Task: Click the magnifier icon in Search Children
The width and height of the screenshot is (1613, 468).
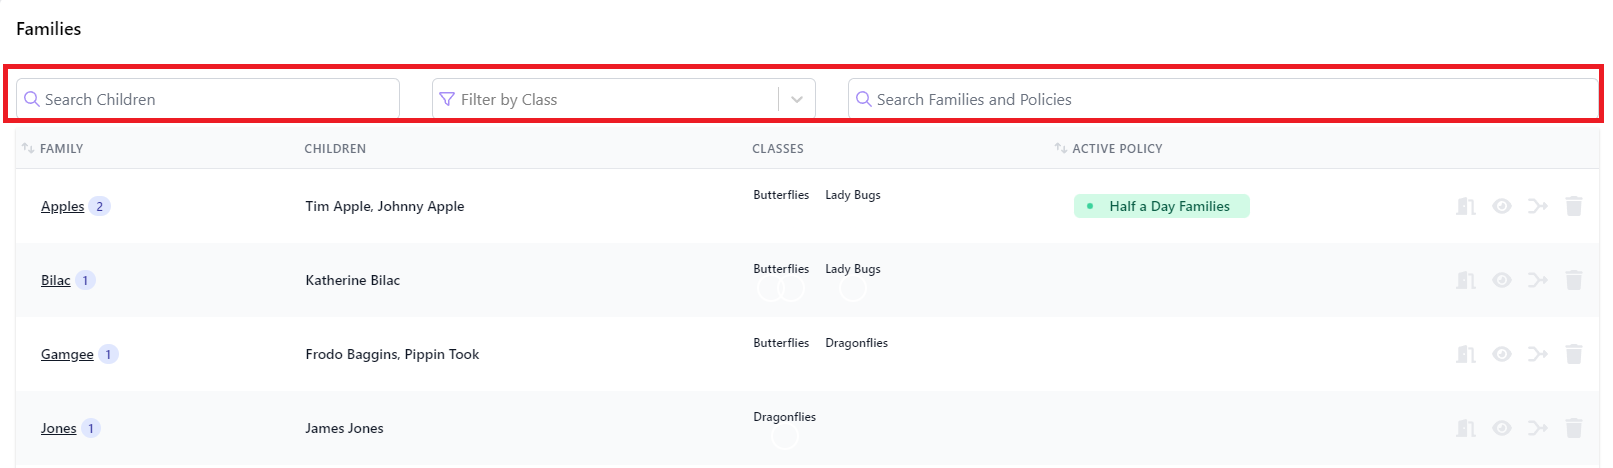Action: [x=32, y=99]
